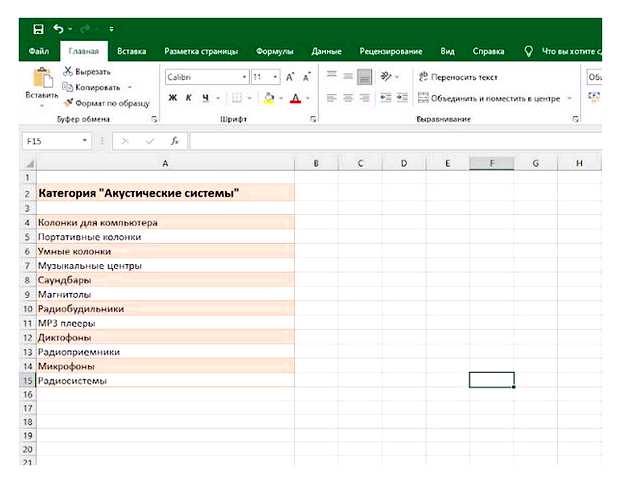Toggle bold formatting Ж
Viewport: 620px width, 485px height.
click(x=172, y=98)
